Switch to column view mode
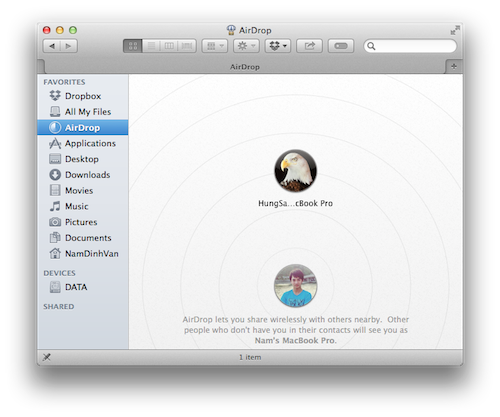Screen dimensions: 500x417 169,46
